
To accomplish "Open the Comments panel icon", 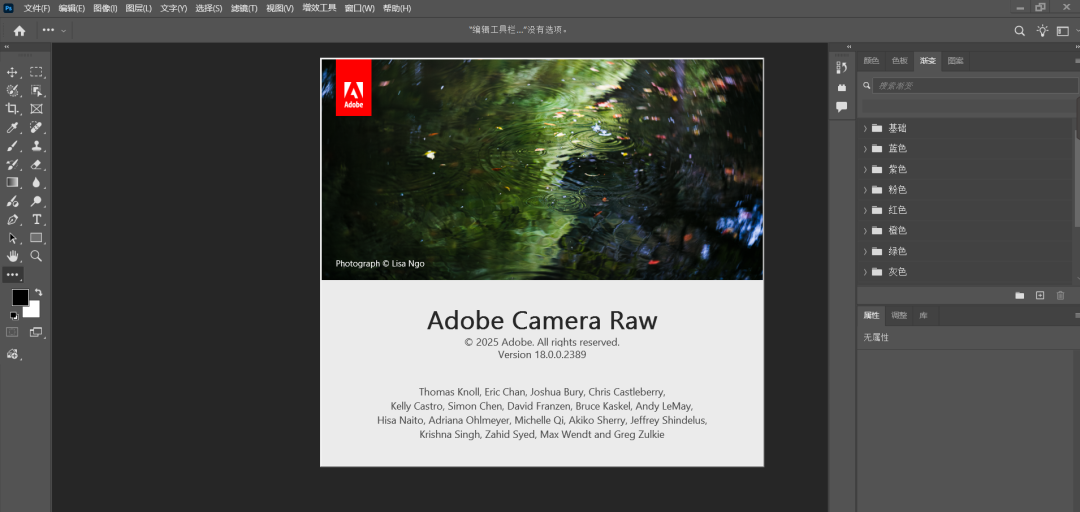I will (841, 107).
